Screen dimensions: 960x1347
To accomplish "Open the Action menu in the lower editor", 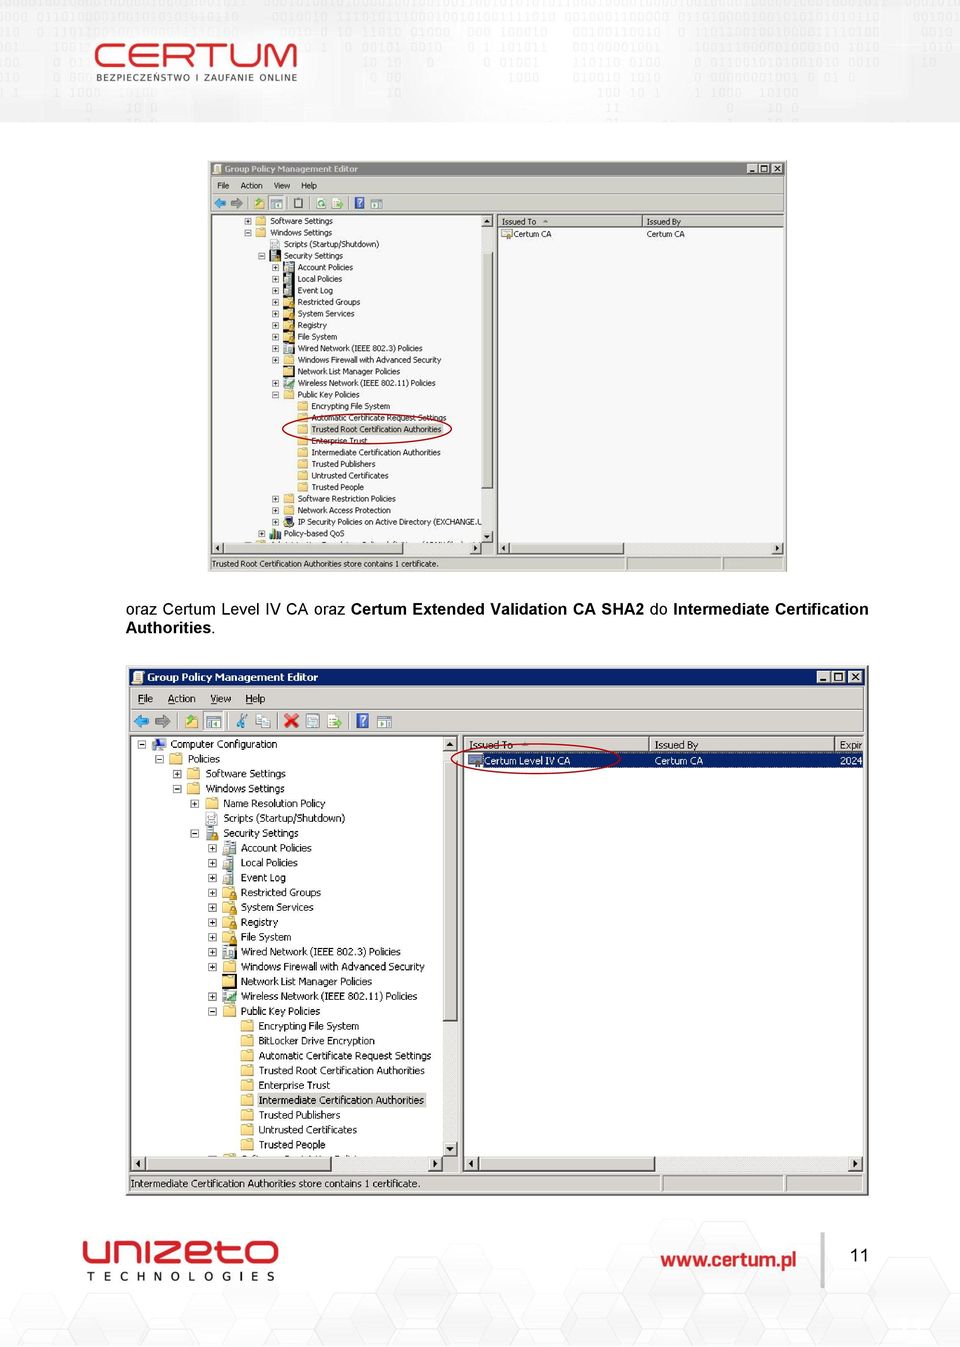I will 181,699.
